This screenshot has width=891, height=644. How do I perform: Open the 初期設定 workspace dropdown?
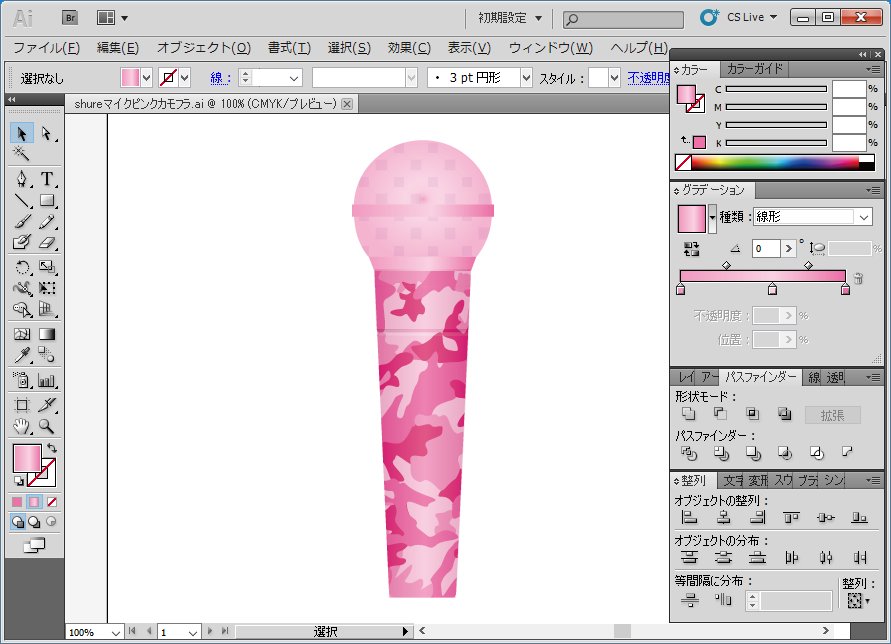(x=510, y=18)
